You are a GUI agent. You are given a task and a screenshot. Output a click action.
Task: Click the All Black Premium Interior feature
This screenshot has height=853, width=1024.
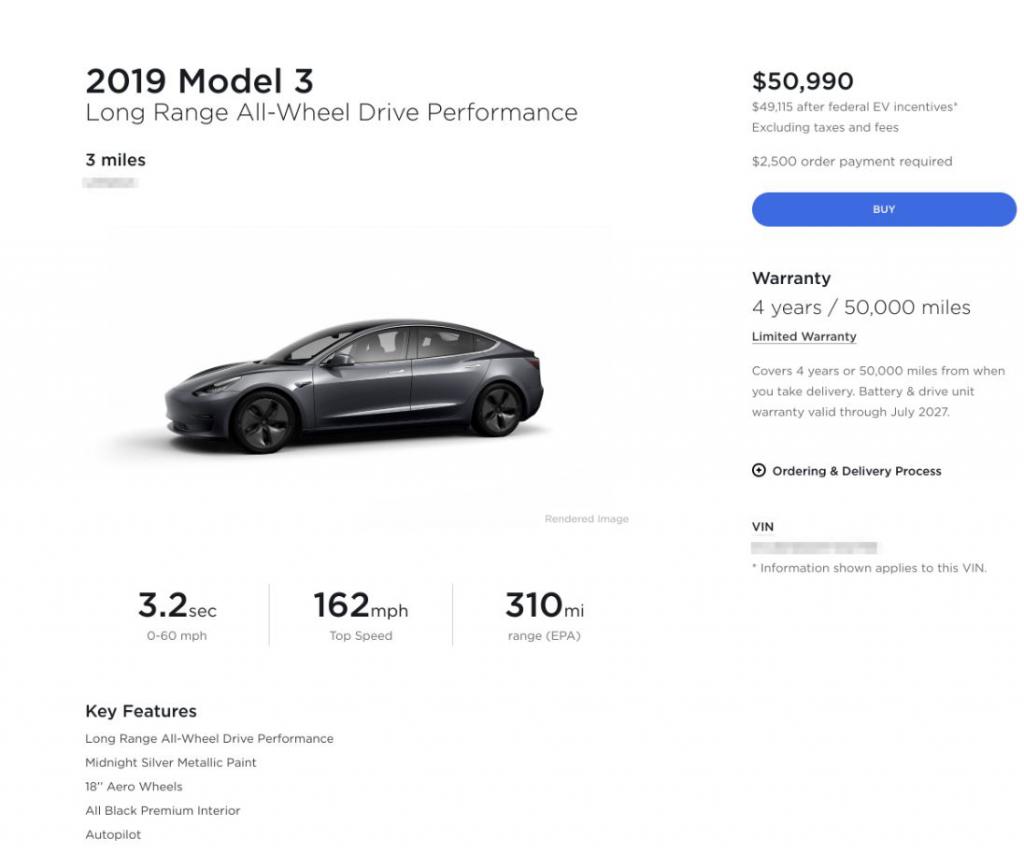click(163, 811)
